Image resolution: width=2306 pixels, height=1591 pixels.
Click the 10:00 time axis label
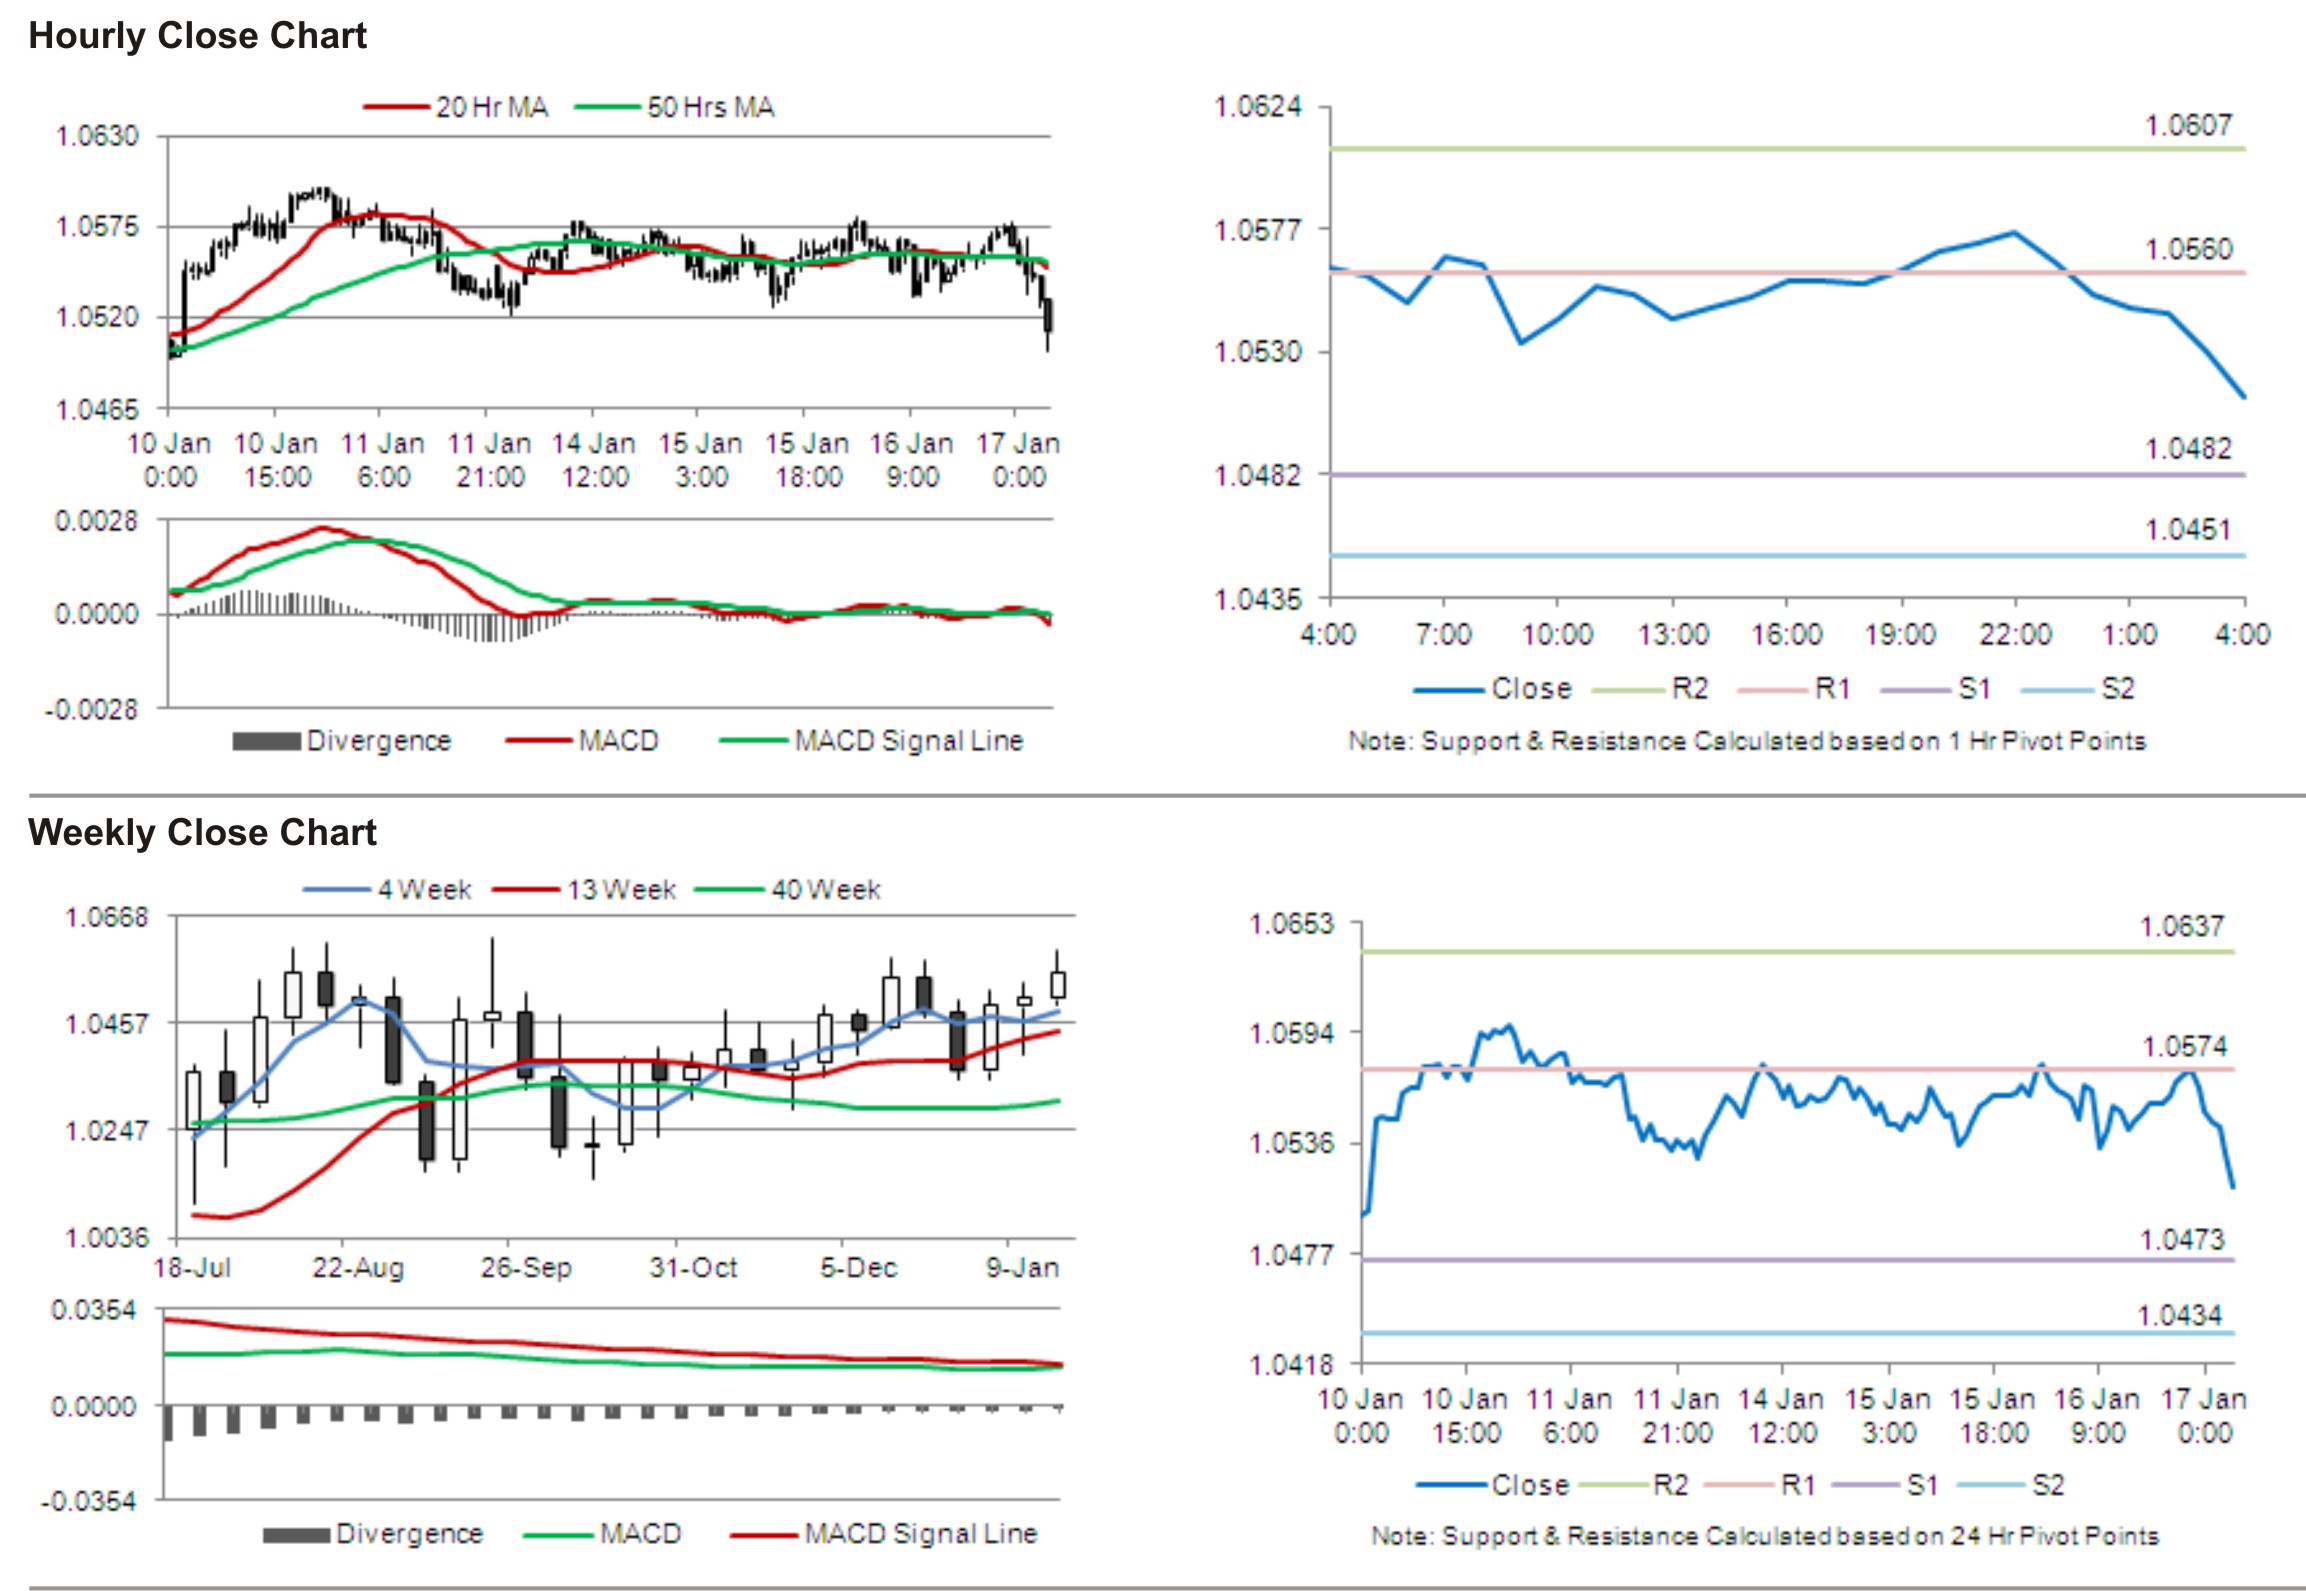point(1557,634)
